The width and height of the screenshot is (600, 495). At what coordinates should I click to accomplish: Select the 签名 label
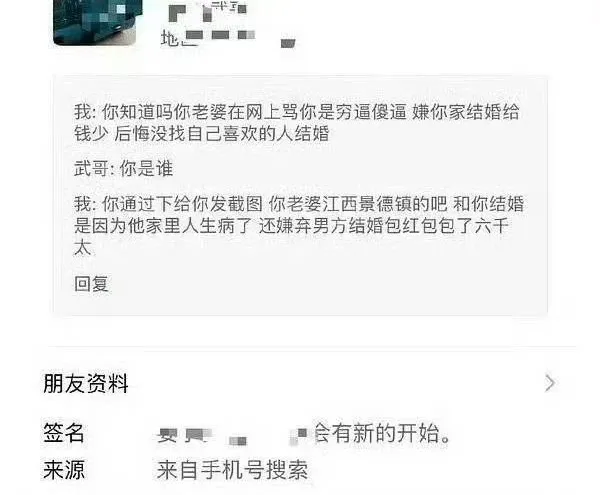[x=64, y=433]
